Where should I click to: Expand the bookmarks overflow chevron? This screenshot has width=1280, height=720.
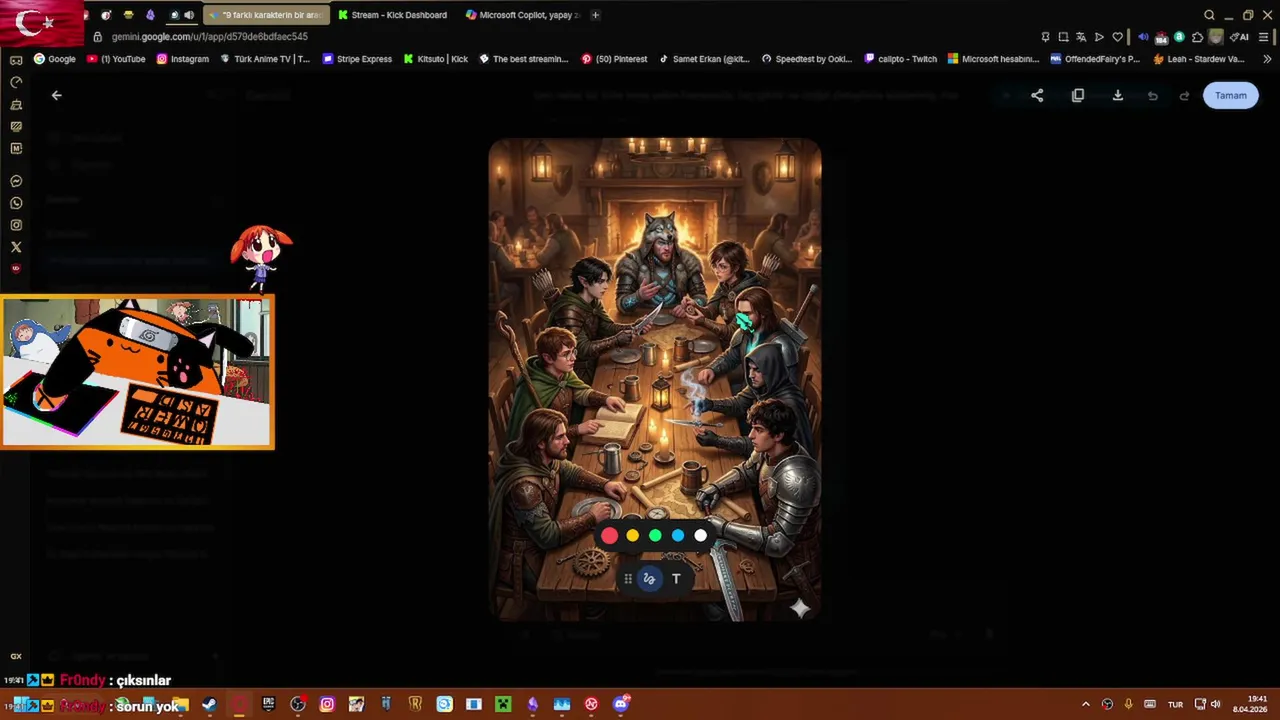pos(1265,59)
